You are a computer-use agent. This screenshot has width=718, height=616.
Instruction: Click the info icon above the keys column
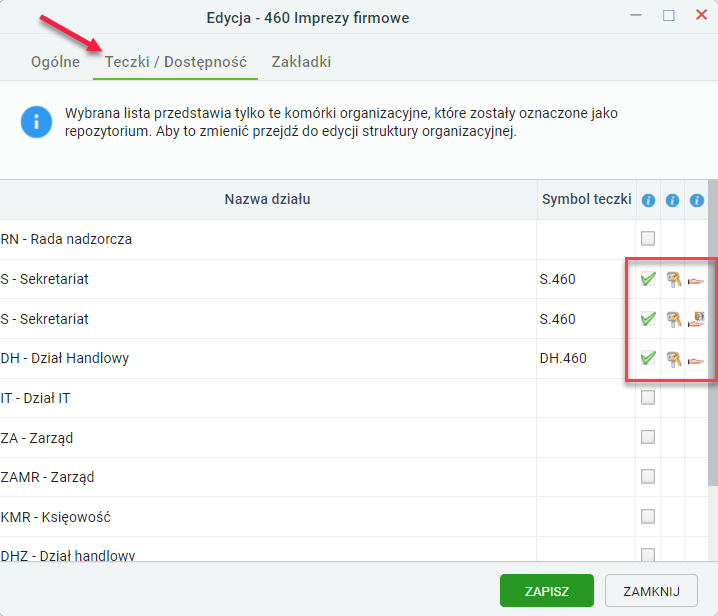coord(672,200)
